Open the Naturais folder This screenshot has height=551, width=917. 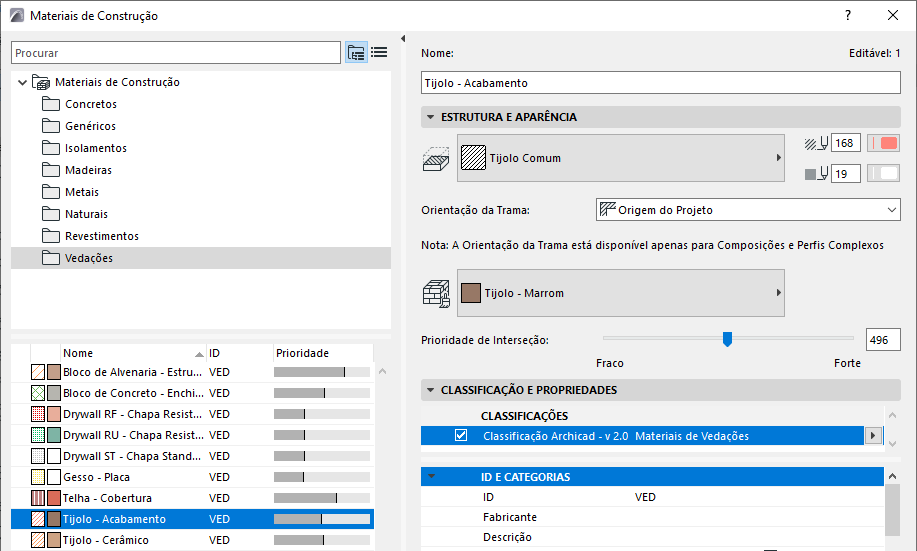click(x=75, y=214)
